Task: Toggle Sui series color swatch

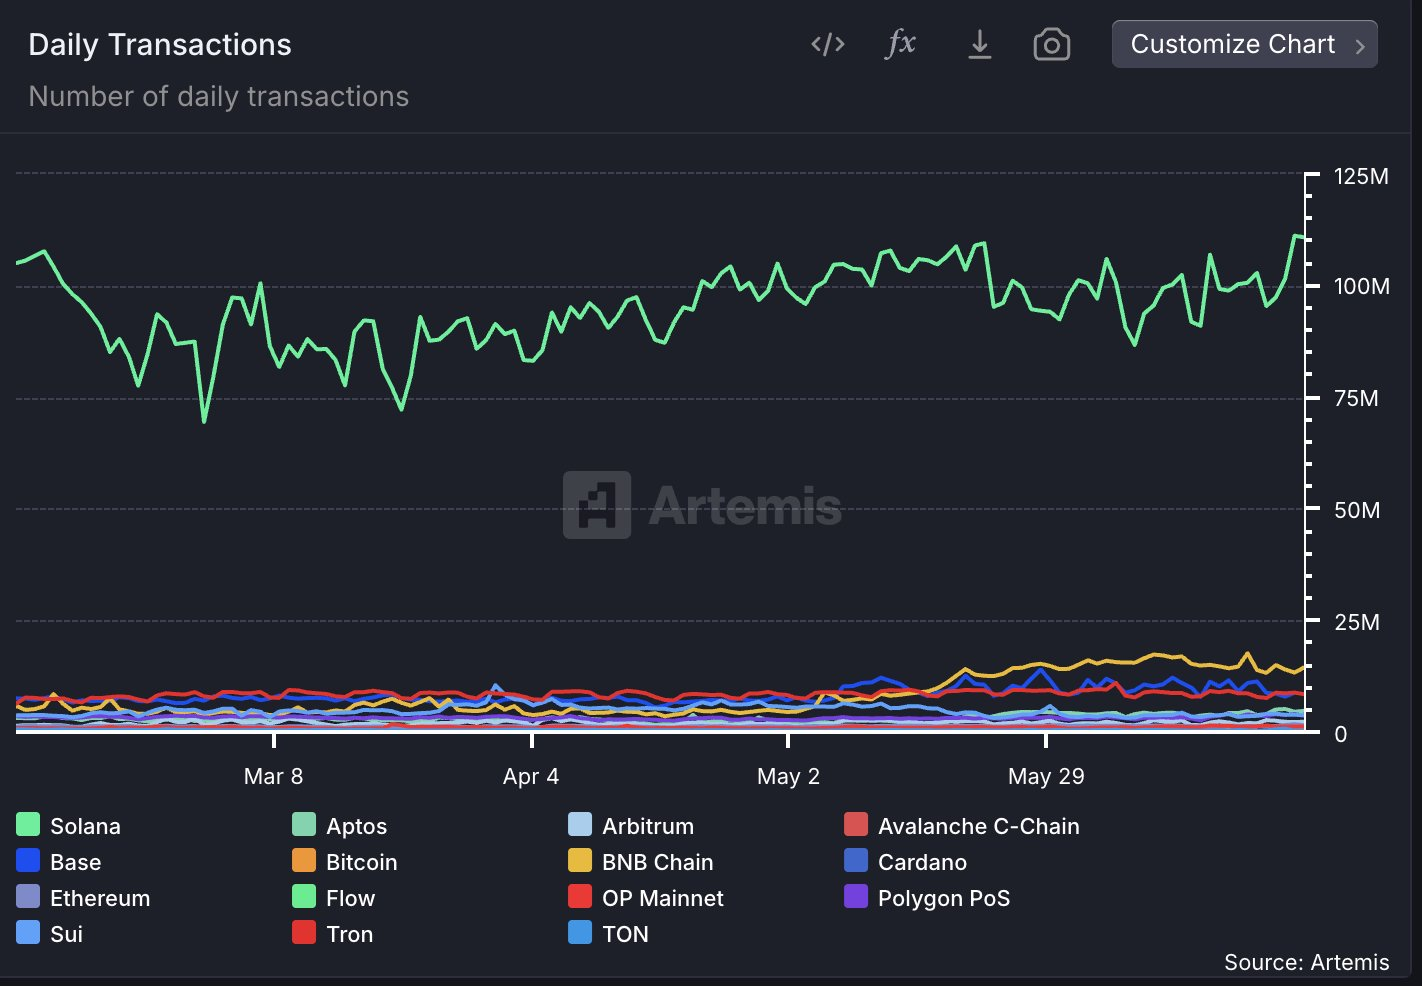Action: coord(28,933)
